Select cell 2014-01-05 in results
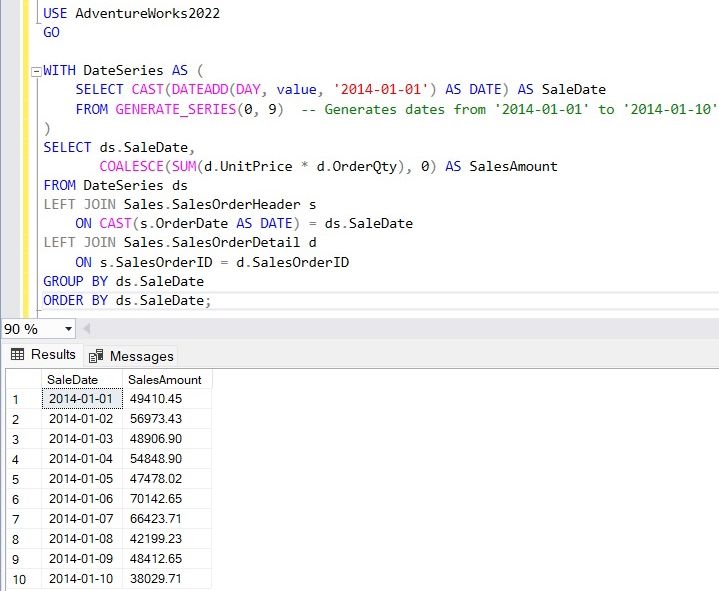 (x=82, y=479)
